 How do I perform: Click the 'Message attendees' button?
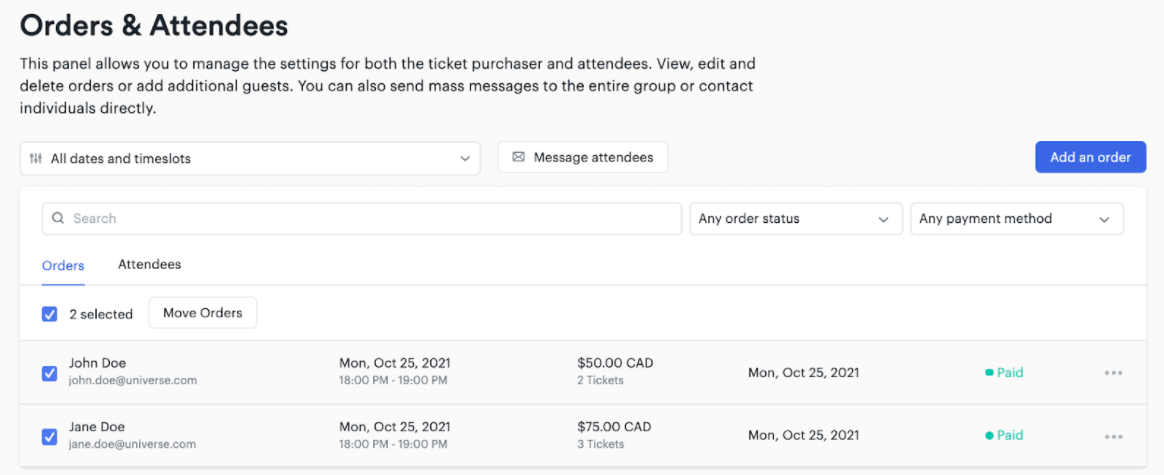(583, 157)
